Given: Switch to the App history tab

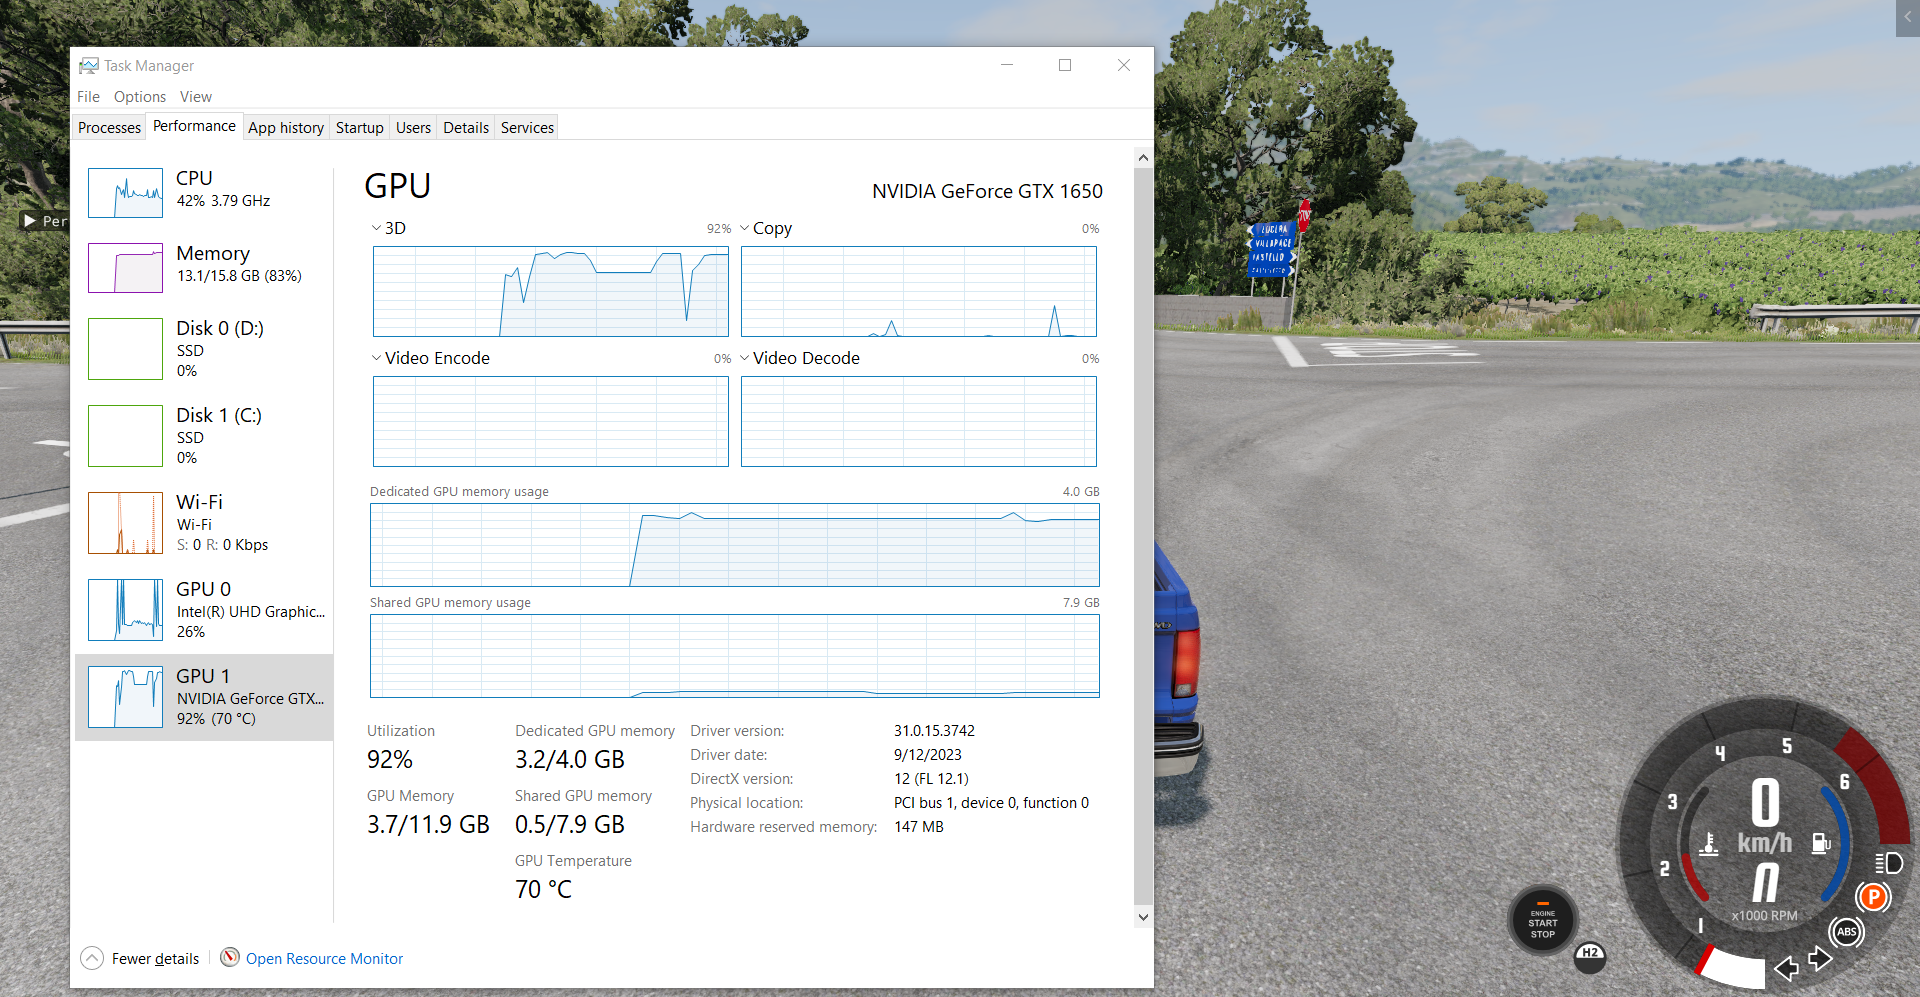Looking at the screenshot, I should click(x=286, y=128).
